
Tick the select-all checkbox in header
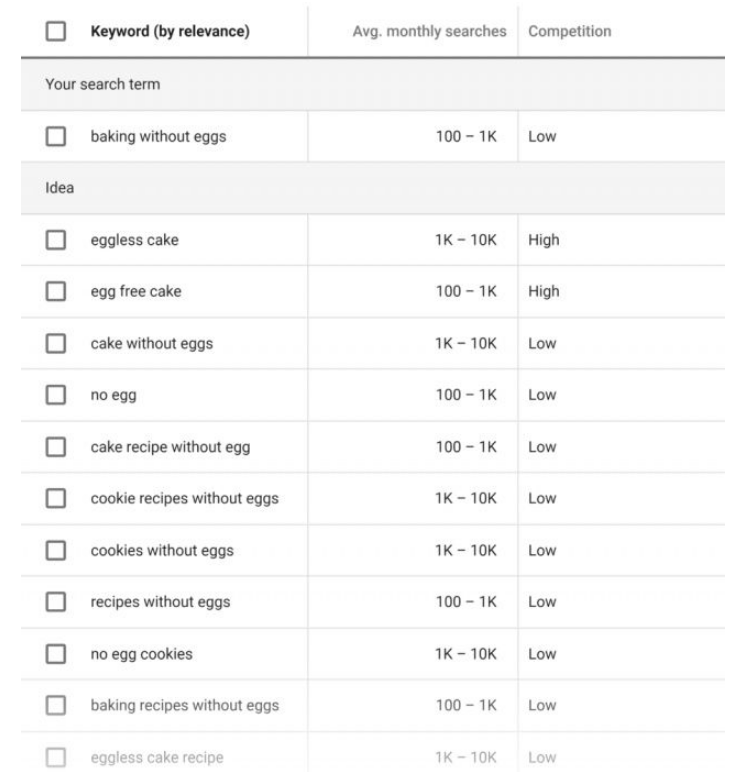tap(56, 31)
